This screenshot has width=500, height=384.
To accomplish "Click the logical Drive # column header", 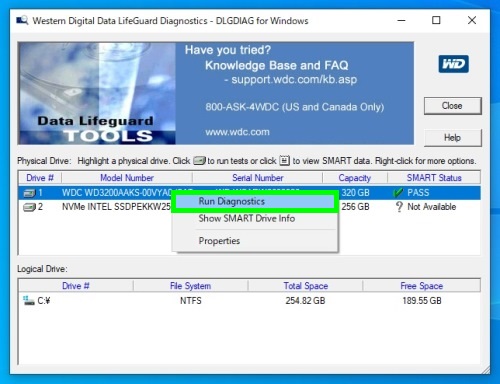I will click(76, 286).
